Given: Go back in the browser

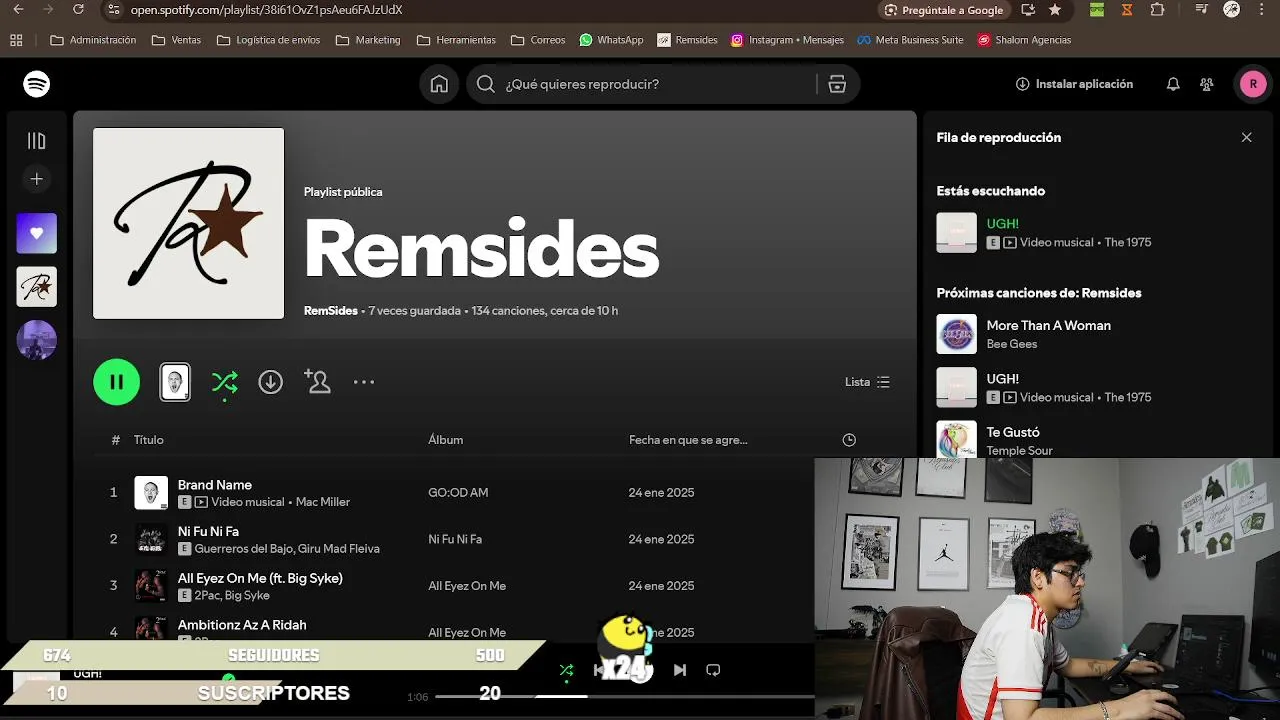Looking at the screenshot, I should coord(18,10).
